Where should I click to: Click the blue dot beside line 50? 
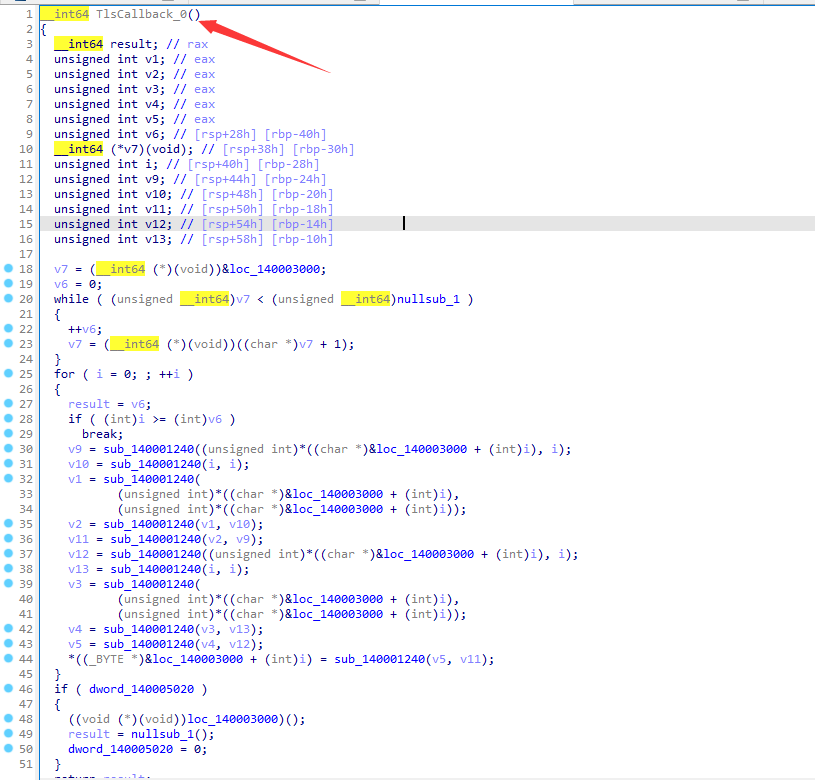click(x=8, y=748)
